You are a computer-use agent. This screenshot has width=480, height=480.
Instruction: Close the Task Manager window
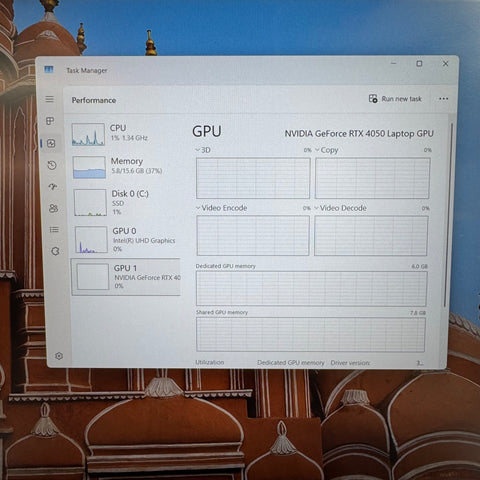(445, 63)
